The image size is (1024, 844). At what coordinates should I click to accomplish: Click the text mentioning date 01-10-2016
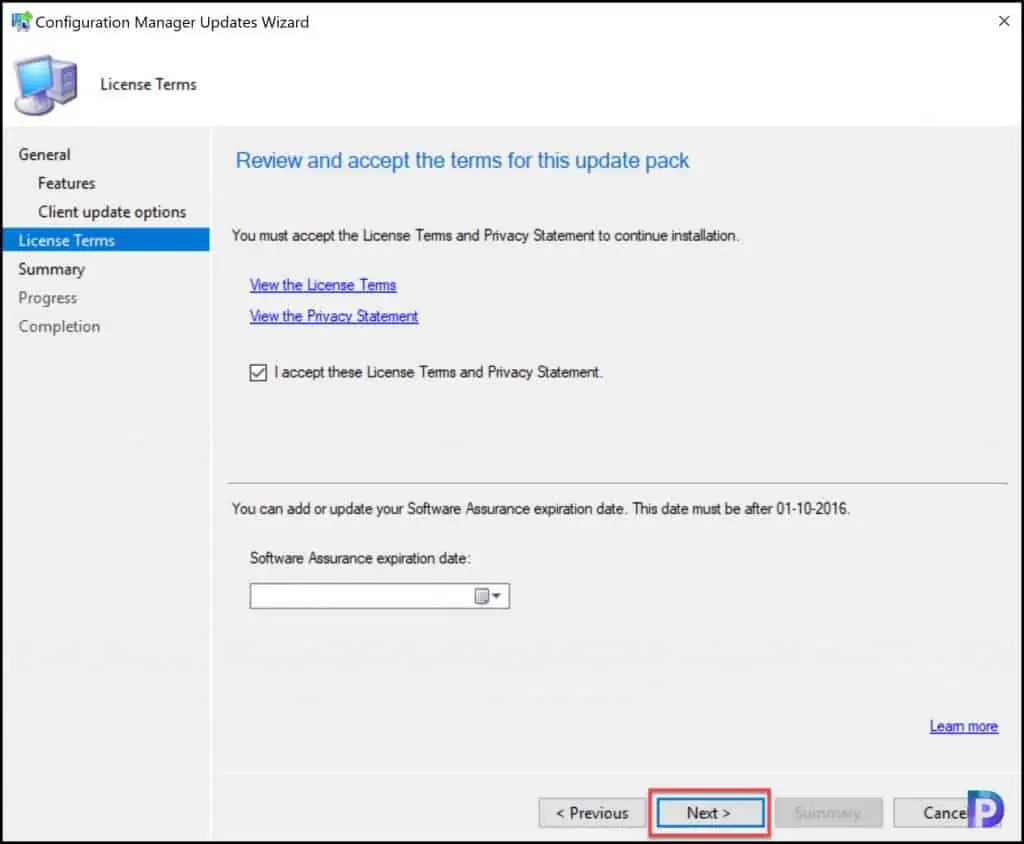coord(541,508)
